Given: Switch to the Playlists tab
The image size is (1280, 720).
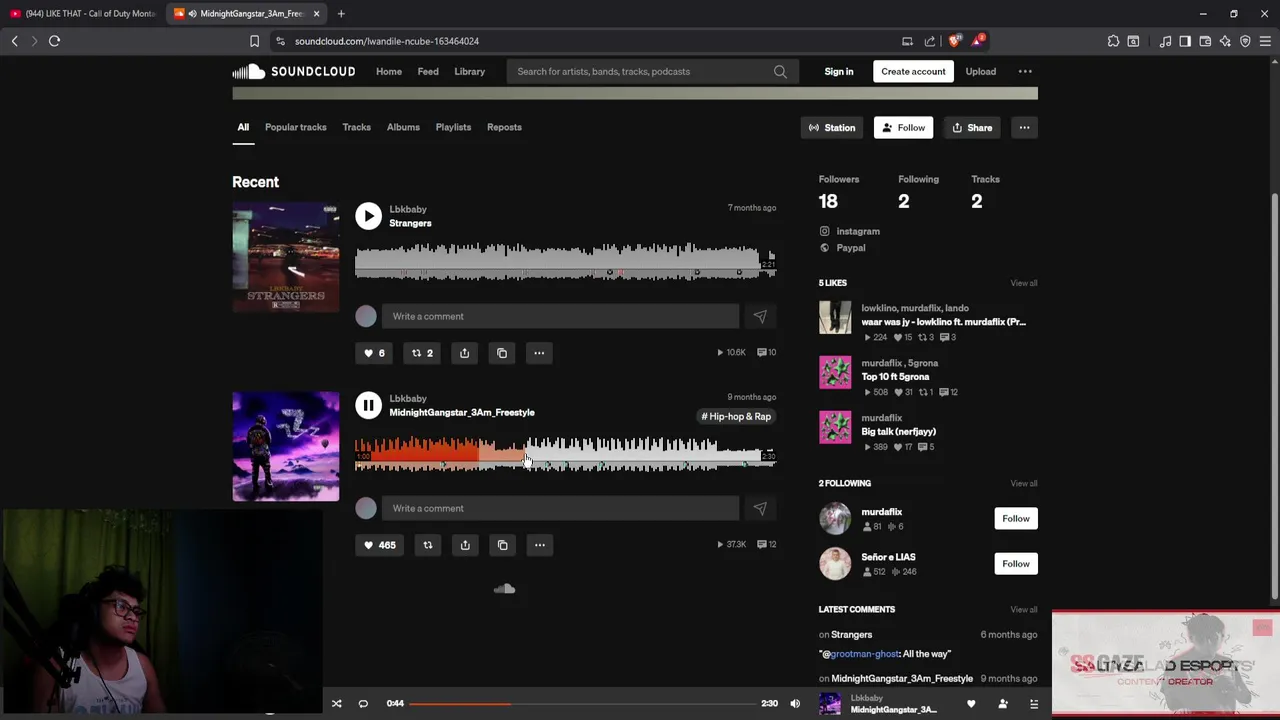Looking at the screenshot, I should click(453, 127).
